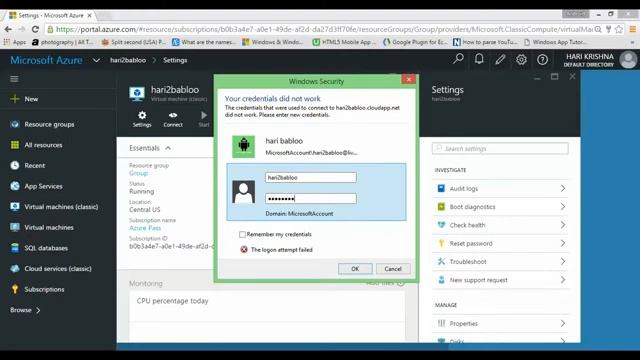Open the Apps bookmarks shortcut
Image resolution: width=640 pixels, height=360 pixels.
click(15, 42)
